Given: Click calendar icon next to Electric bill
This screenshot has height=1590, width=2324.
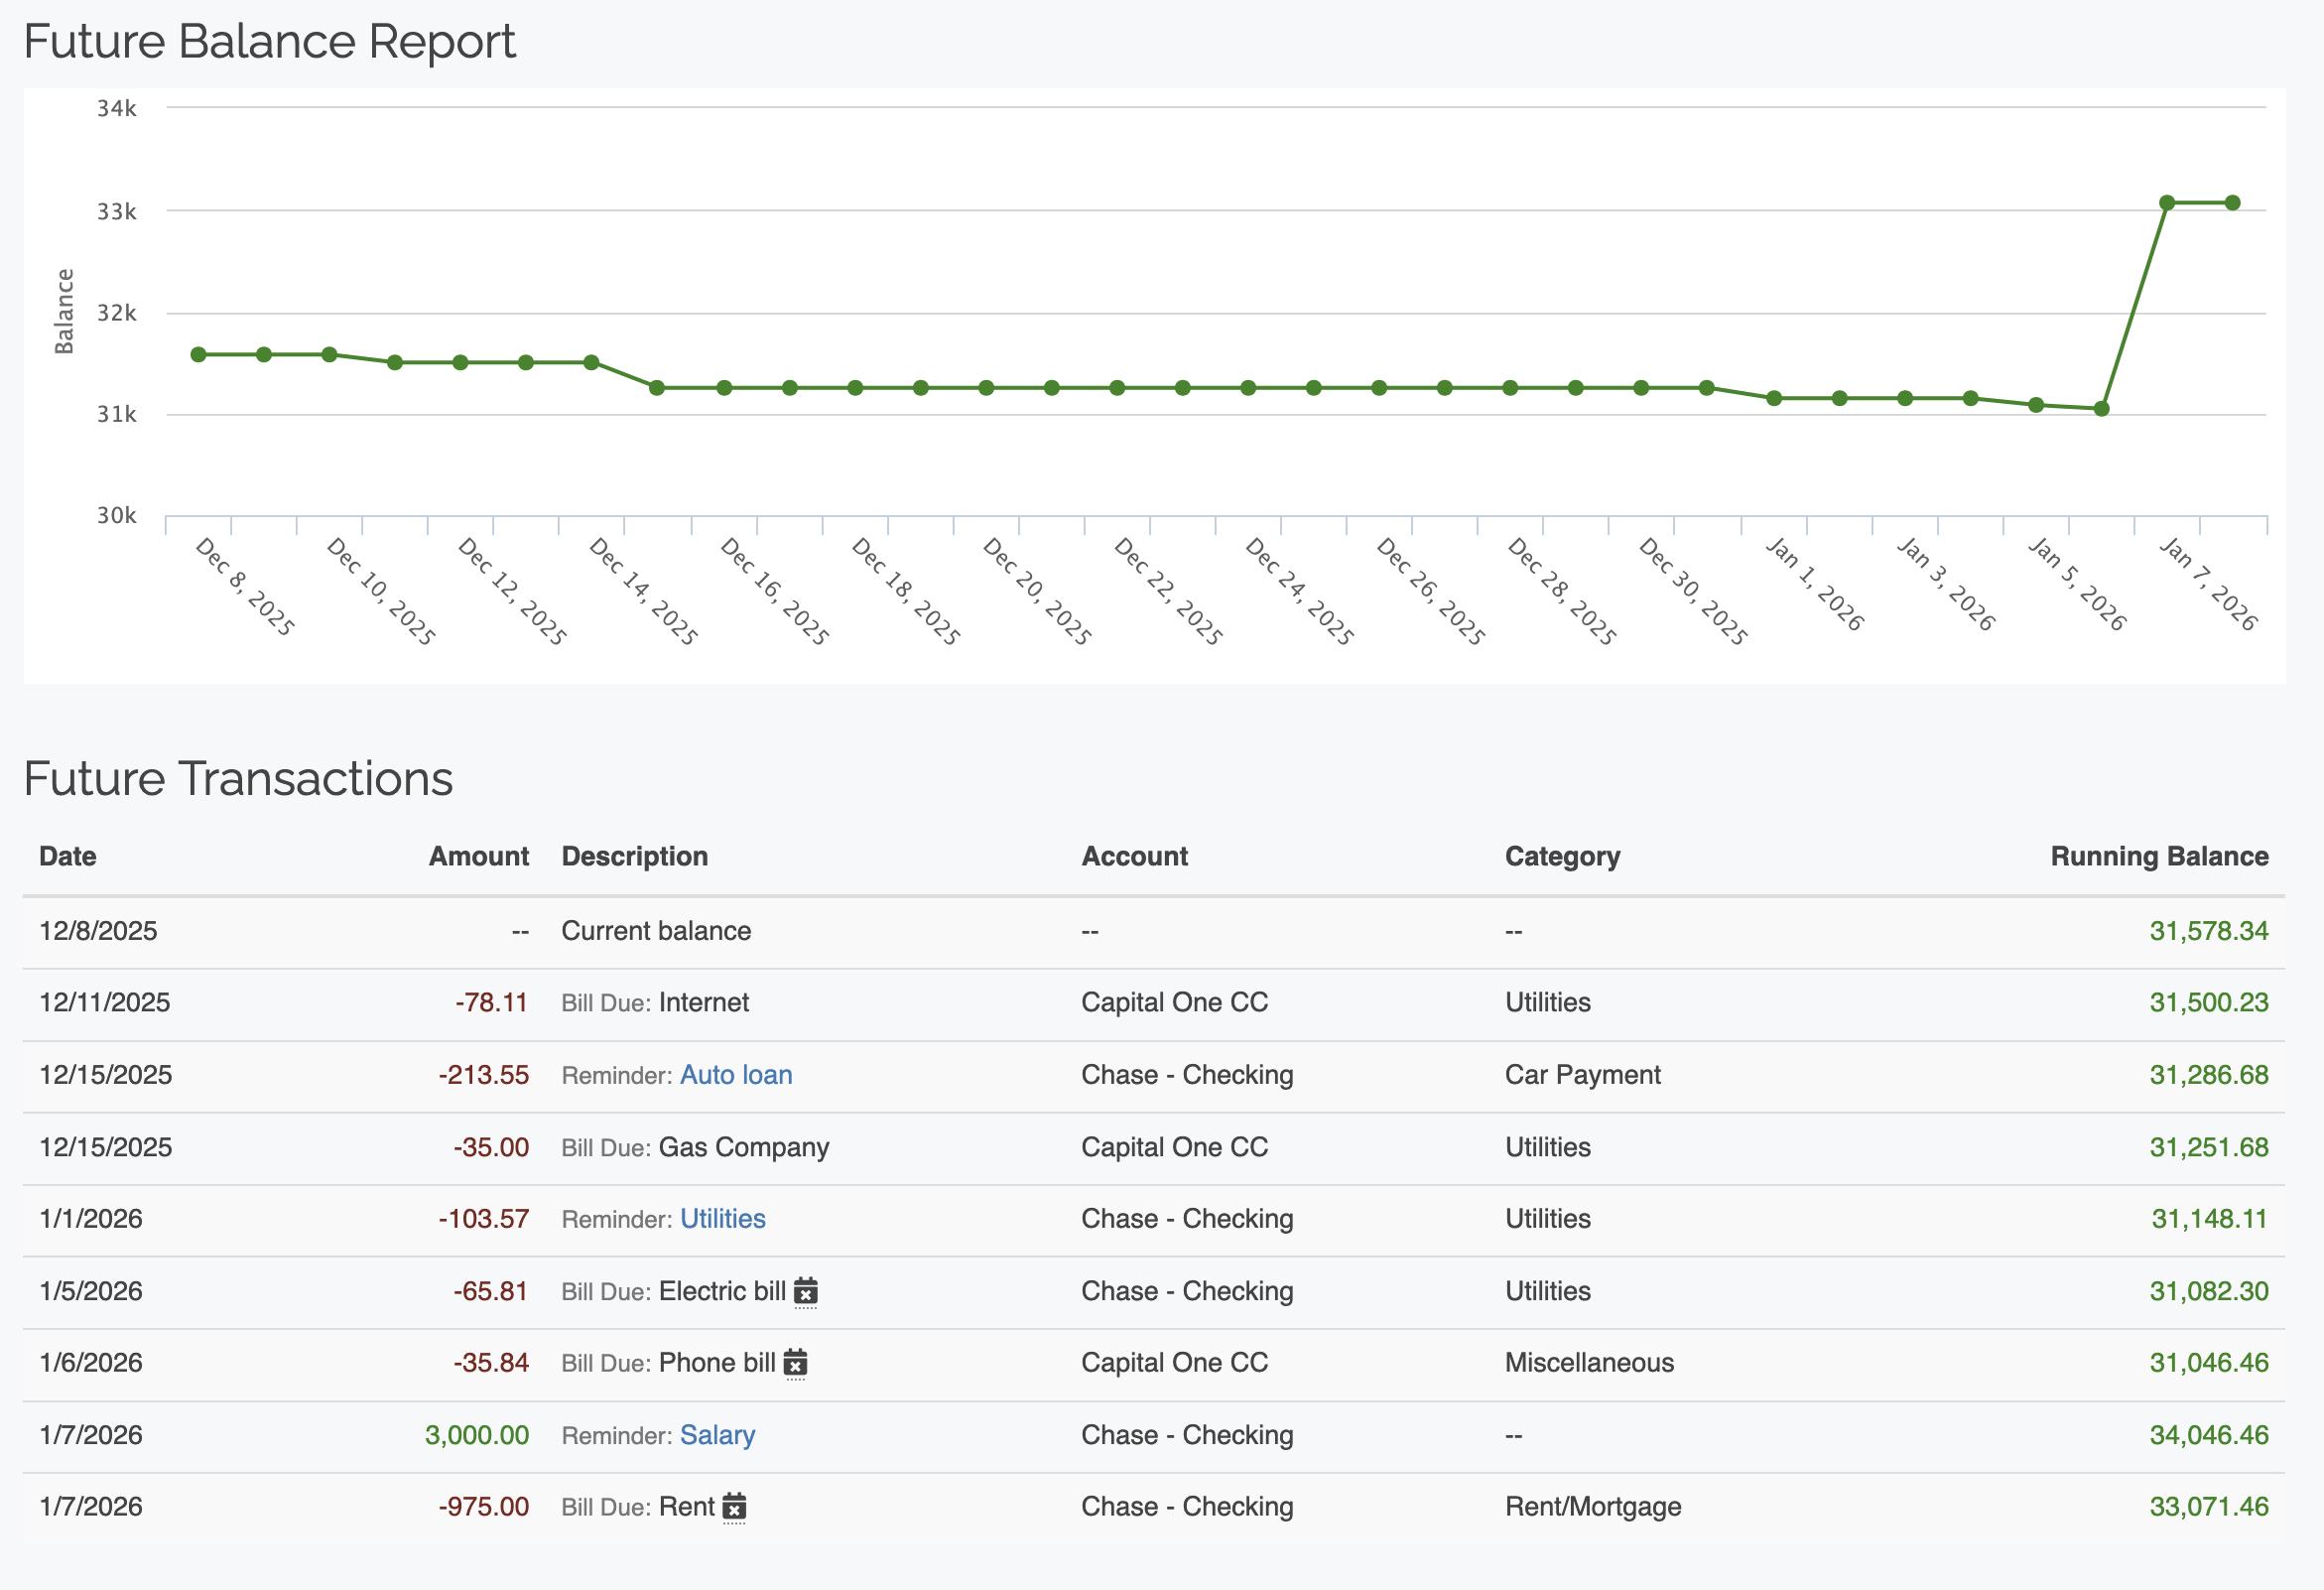Looking at the screenshot, I should click(805, 1291).
